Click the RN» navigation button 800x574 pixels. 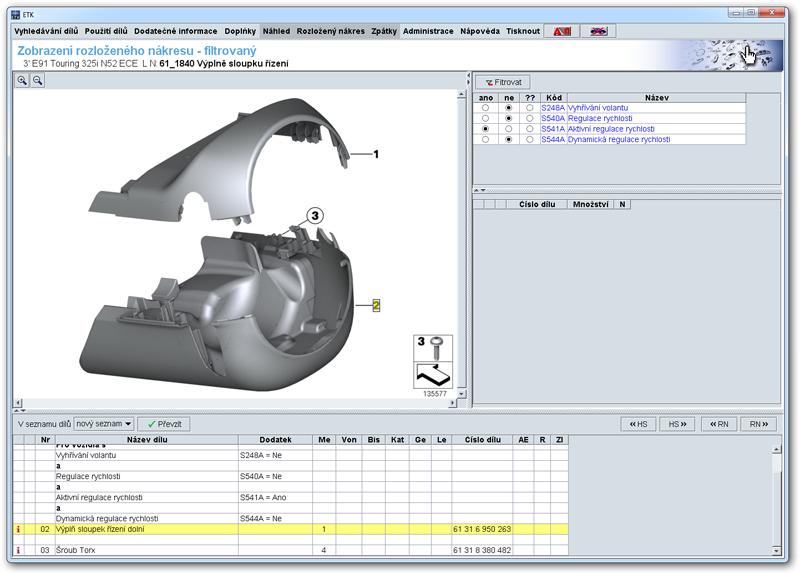point(759,424)
